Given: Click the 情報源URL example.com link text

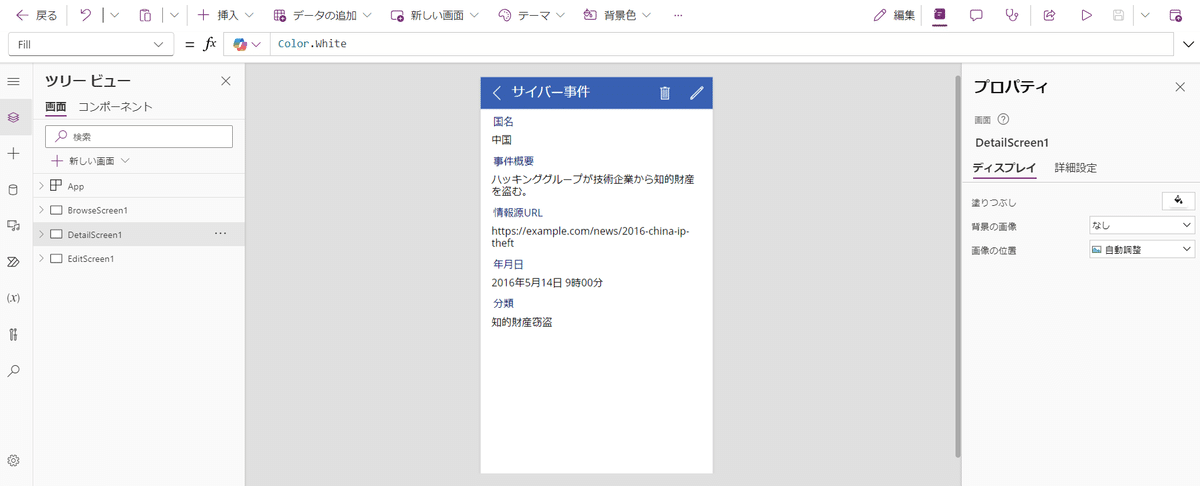Looking at the screenshot, I should point(590,237).
